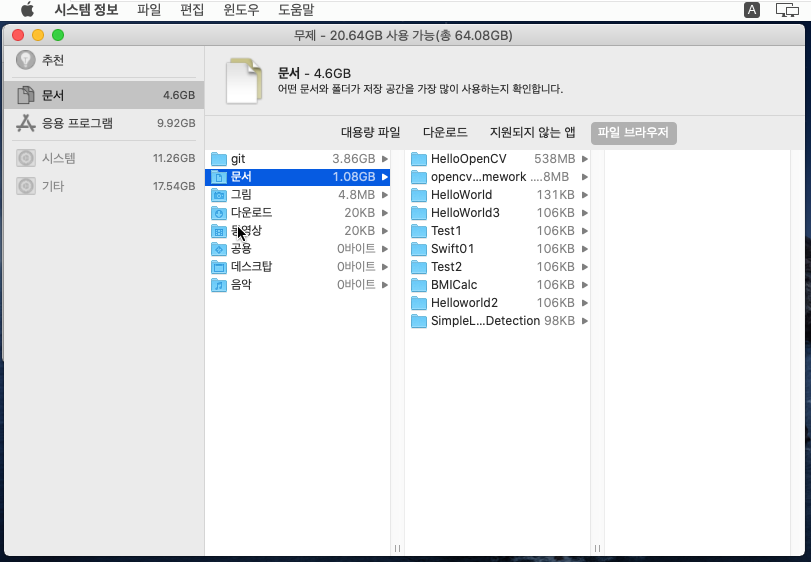Open the File (파일) menu

(x=148, y=10)
